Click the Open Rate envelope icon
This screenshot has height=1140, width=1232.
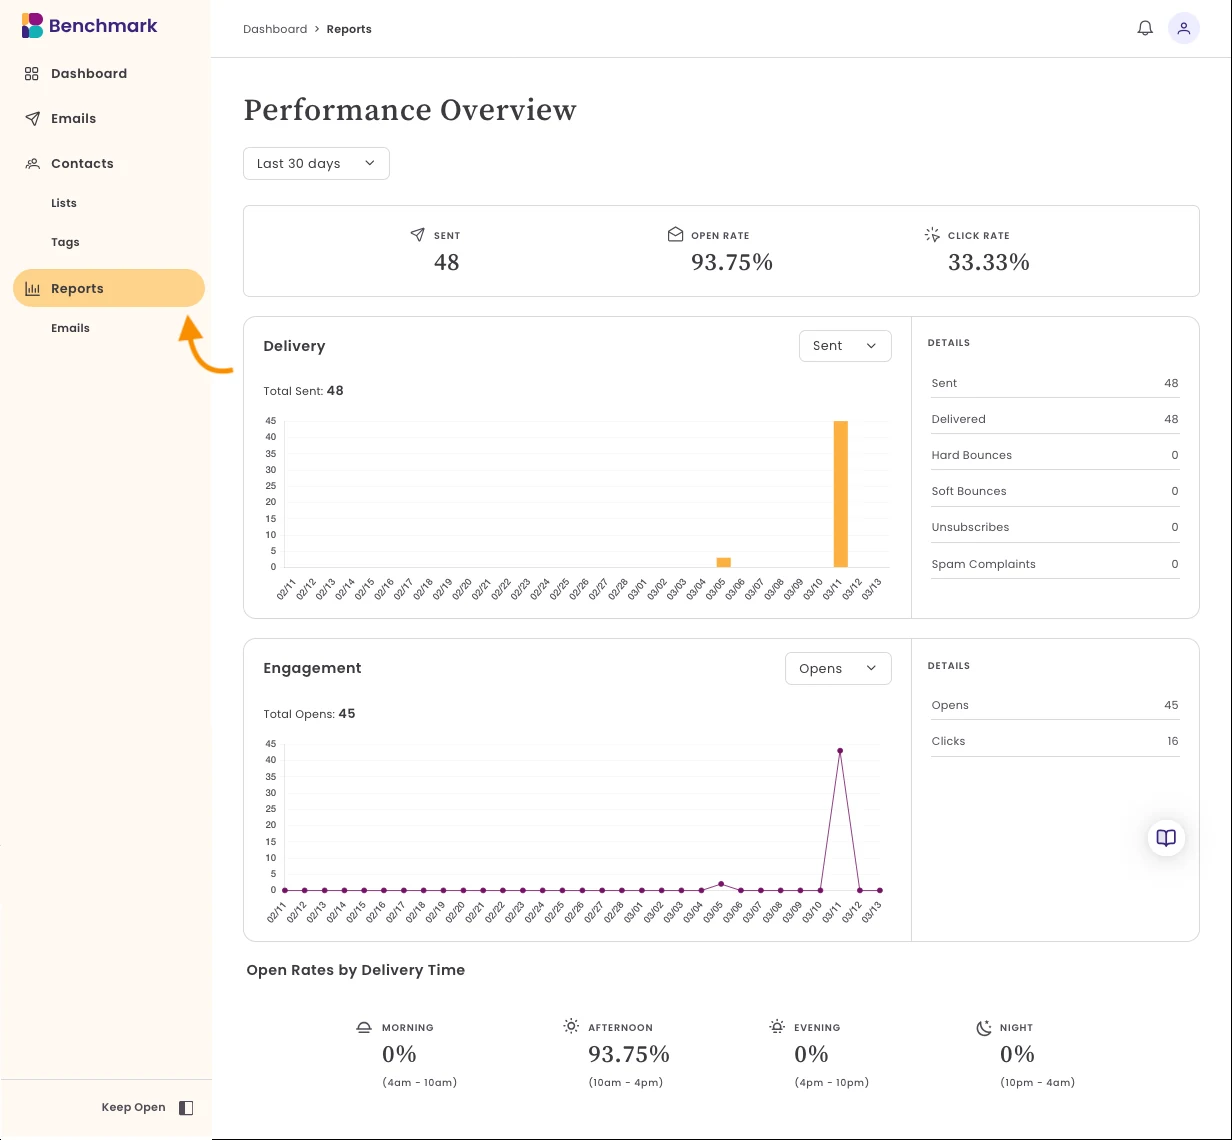[x=675, y=235]
